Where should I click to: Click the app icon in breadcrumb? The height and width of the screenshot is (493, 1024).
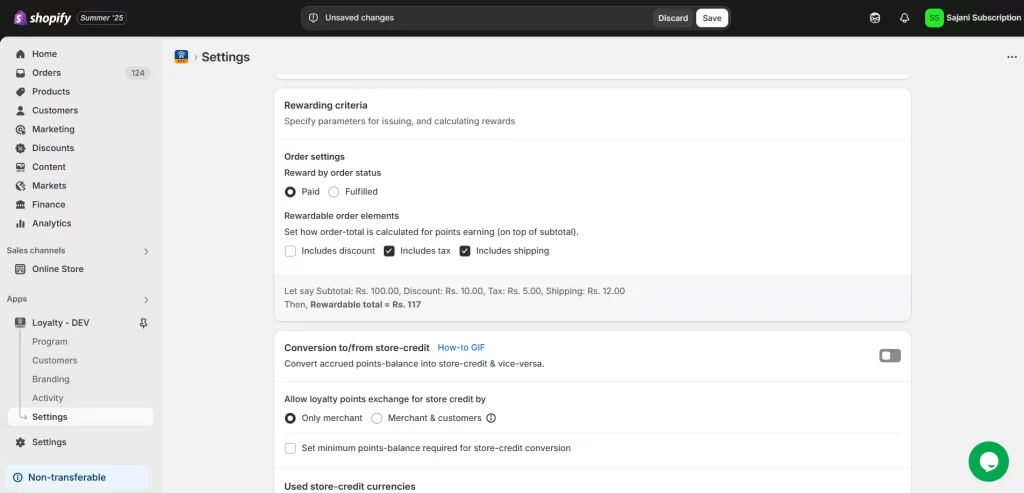pos(182,57)
